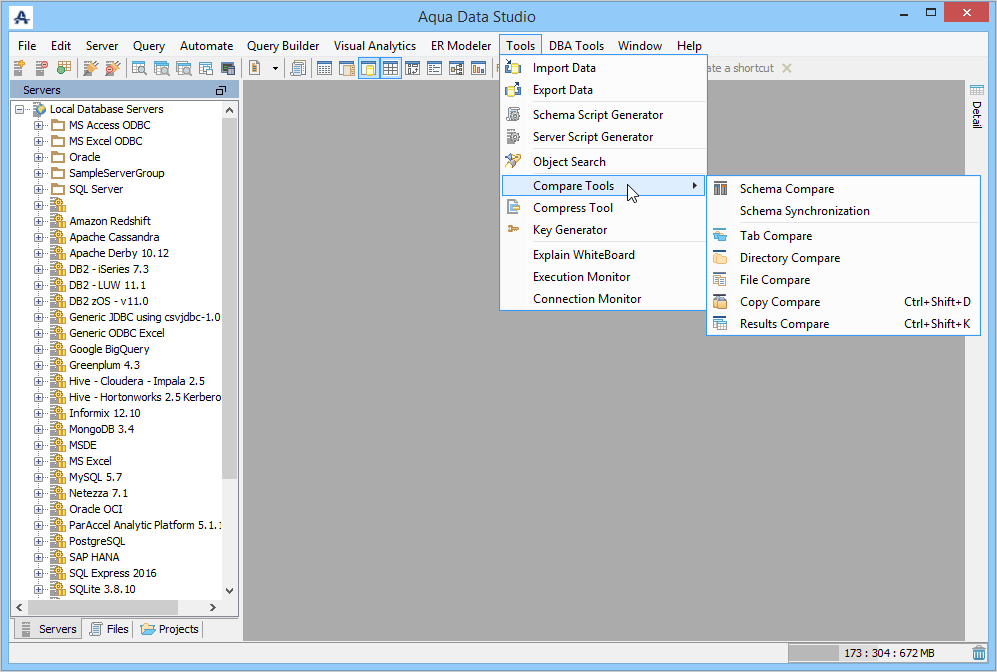
Task: Dismiss the shortcut hint with the X
Action: (x=787, y=68)
